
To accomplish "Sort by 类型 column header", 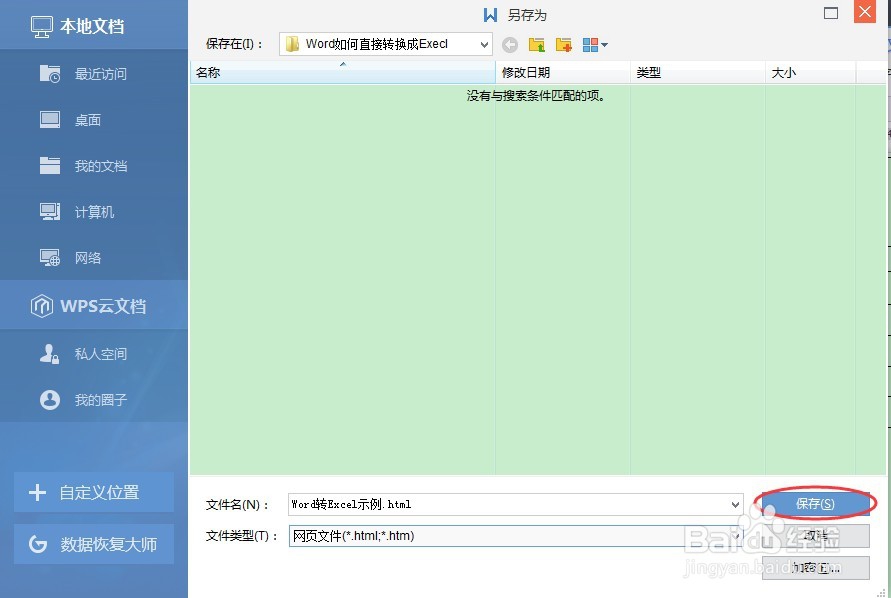I will [x=698, y=73].
